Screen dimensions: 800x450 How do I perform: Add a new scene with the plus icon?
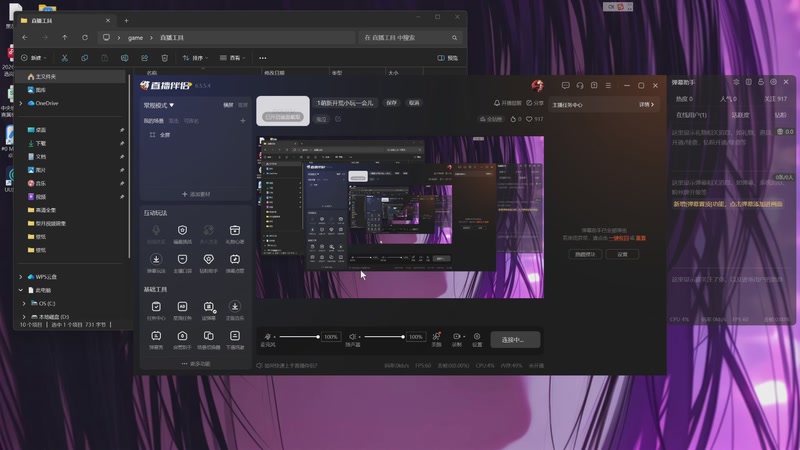[x=243, y=121]
